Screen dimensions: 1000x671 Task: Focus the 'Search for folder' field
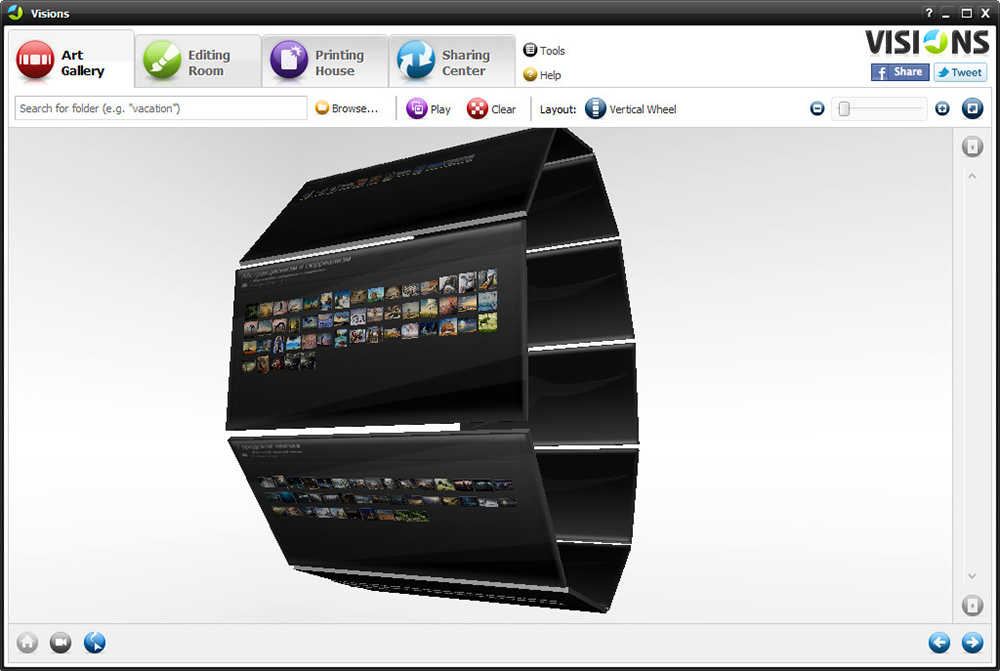coord(161,108)
